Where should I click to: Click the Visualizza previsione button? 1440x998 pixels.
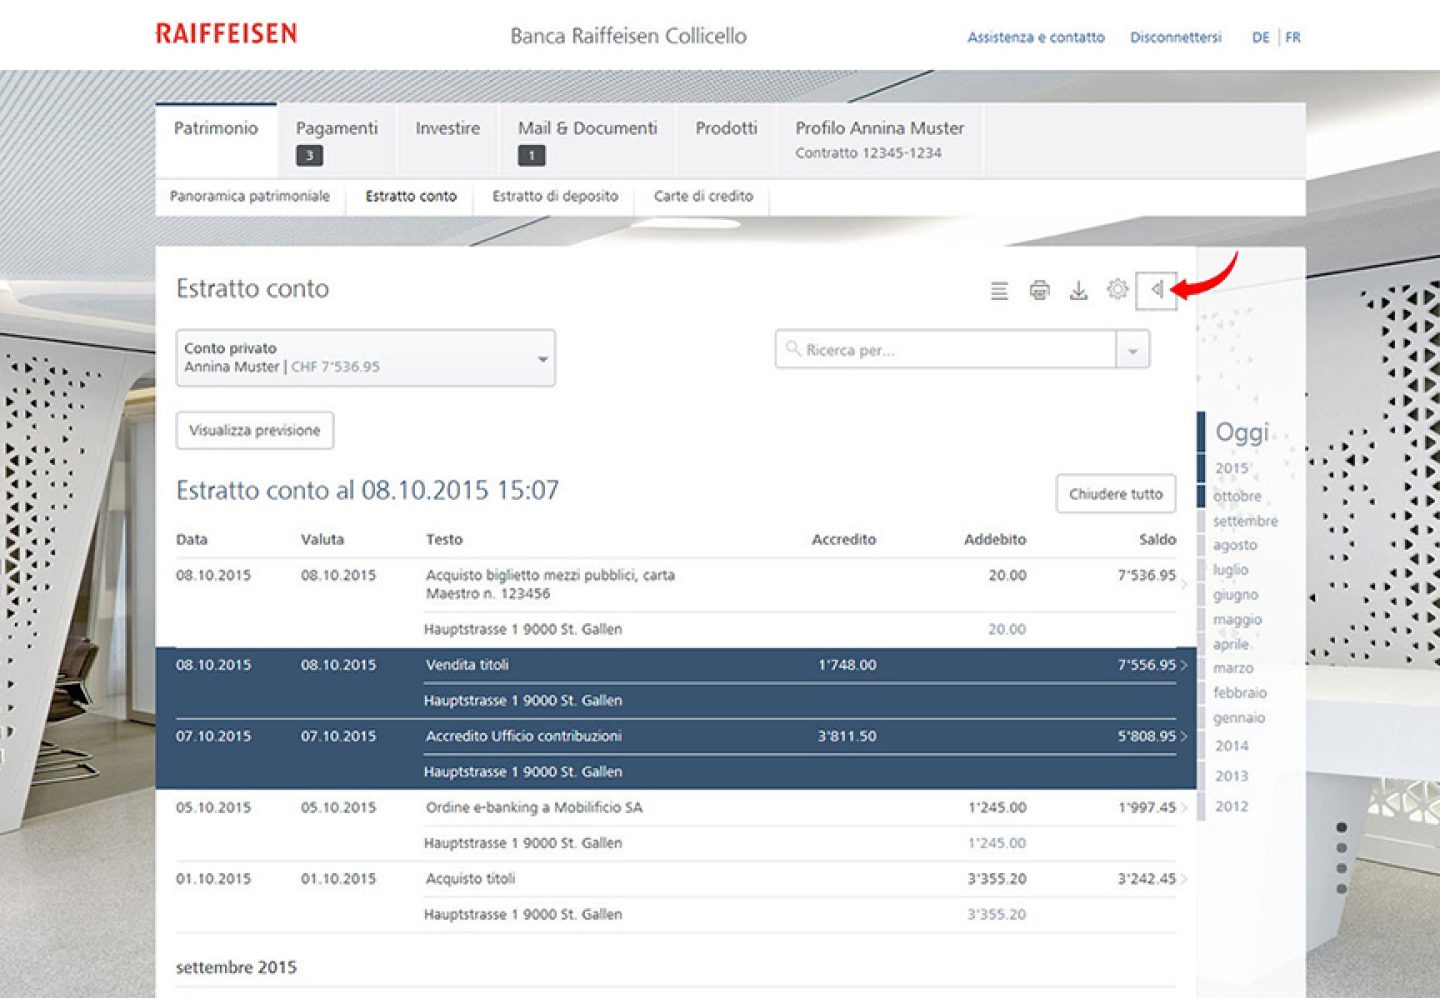click(x=255, y=431)
